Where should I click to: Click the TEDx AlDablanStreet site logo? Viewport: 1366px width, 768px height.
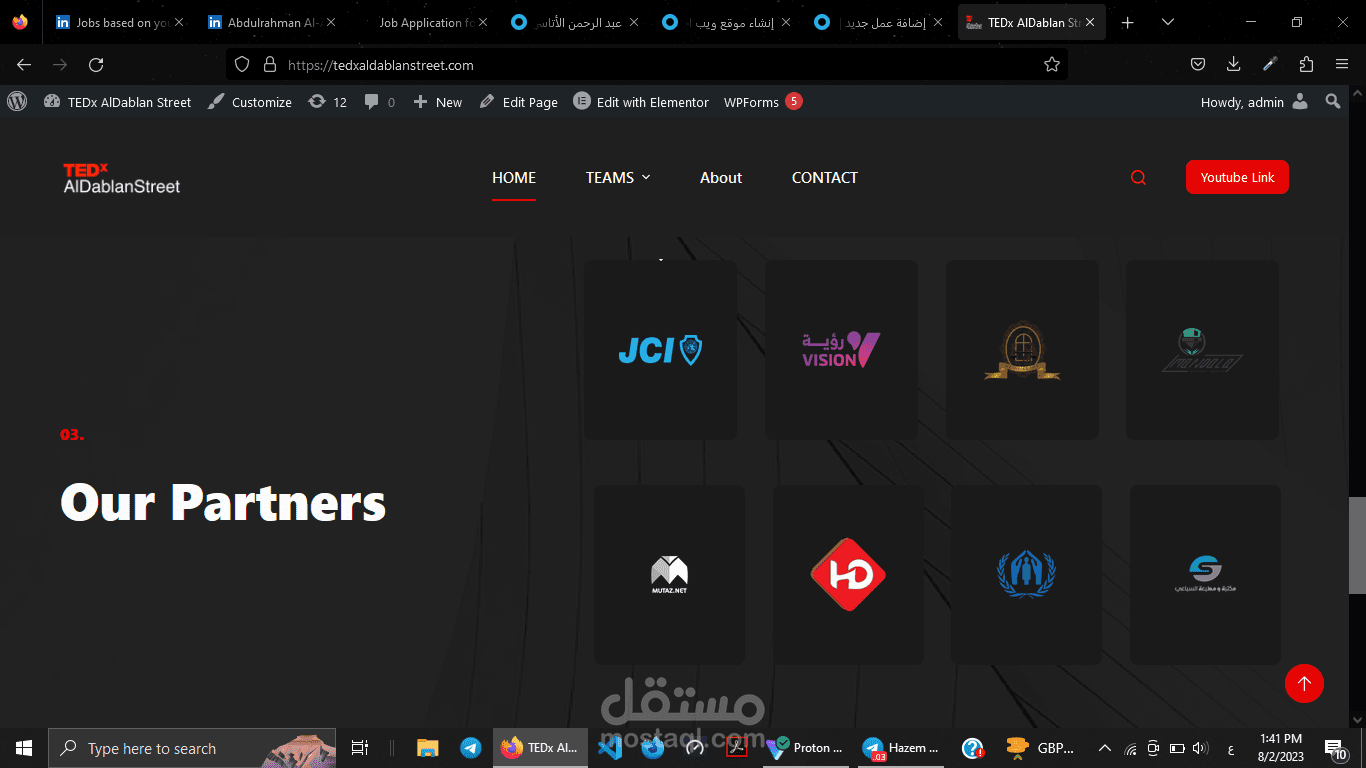(121, 178)
